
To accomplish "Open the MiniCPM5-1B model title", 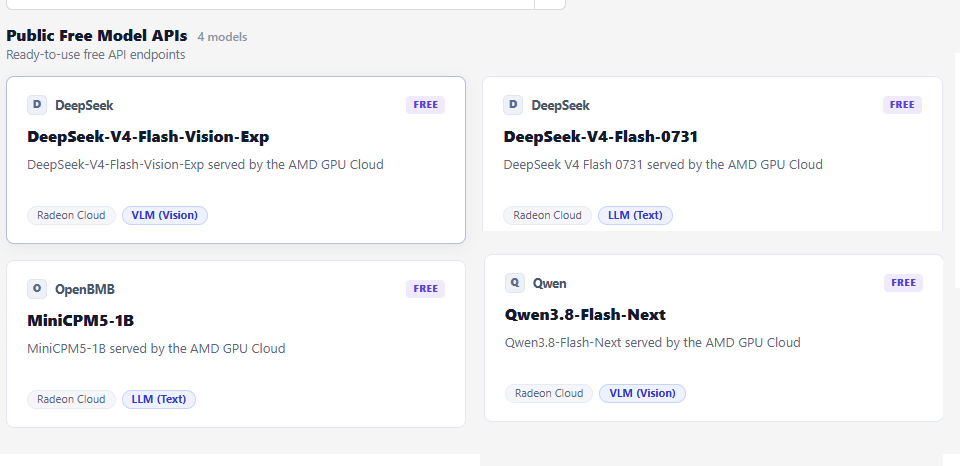I will pyautogui.click(x=81, y=320).
